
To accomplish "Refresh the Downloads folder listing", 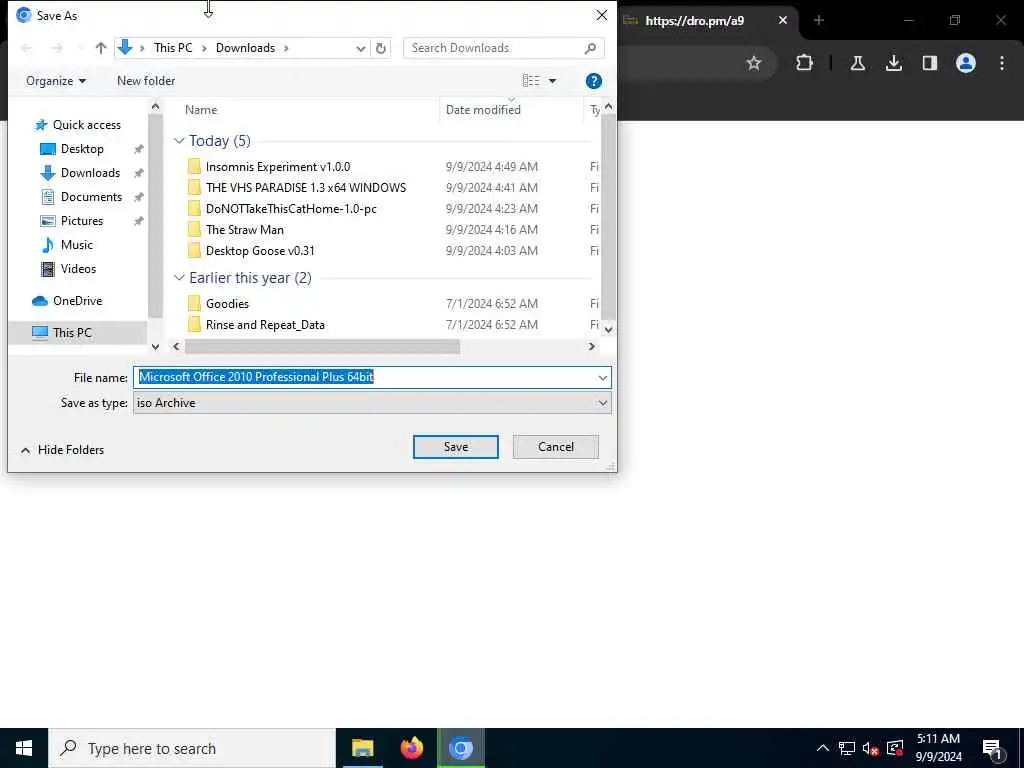I will pyautogui.click(x=381, y=48).
